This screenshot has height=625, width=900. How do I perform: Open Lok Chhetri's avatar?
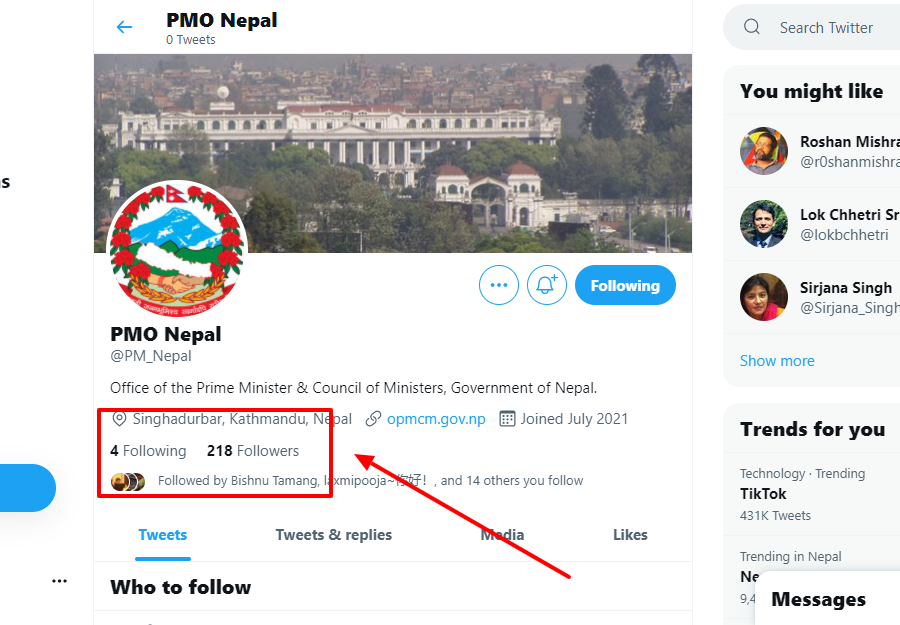[764, 224]
